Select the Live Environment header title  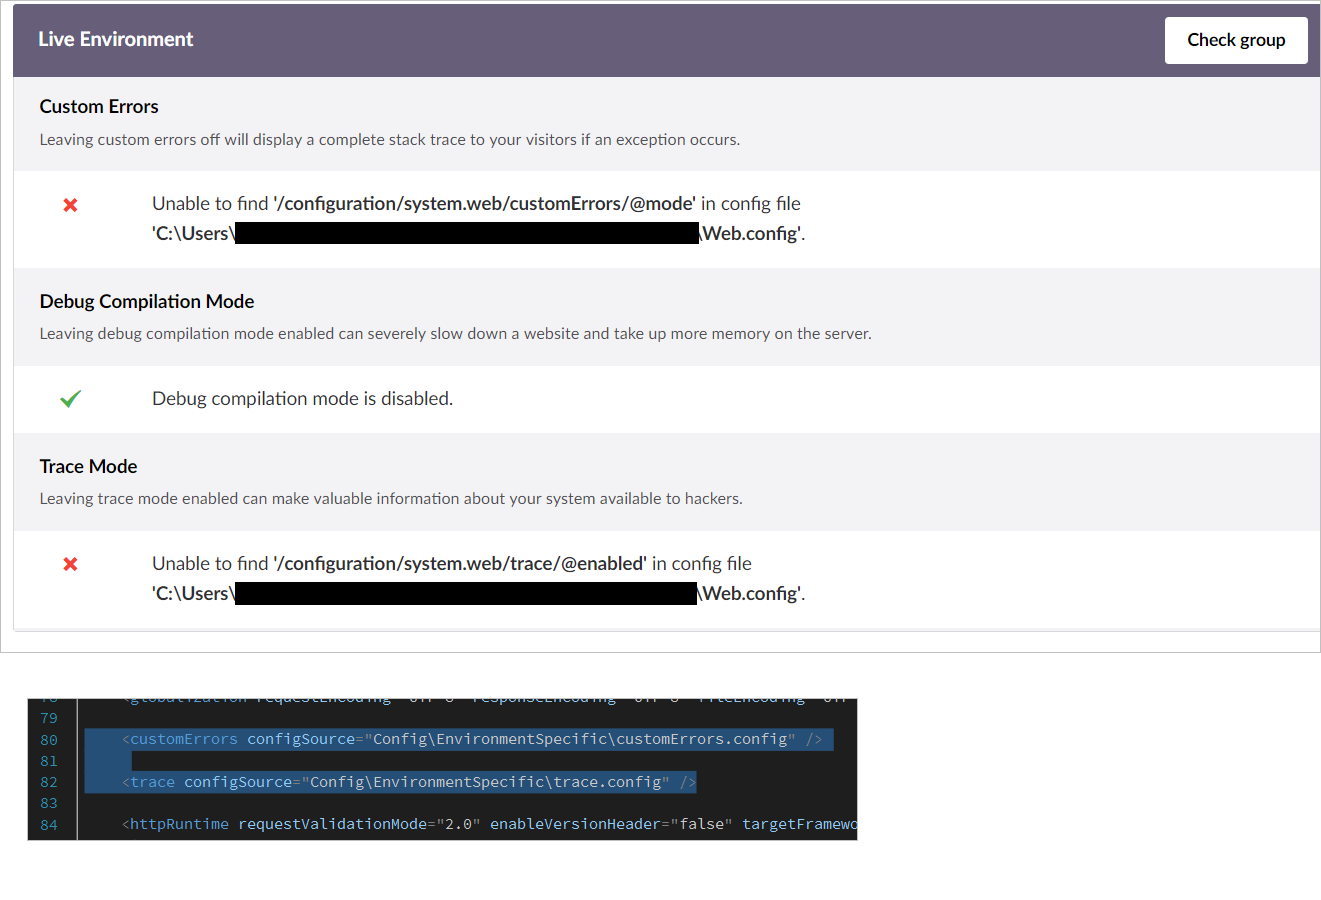point(116,39)
